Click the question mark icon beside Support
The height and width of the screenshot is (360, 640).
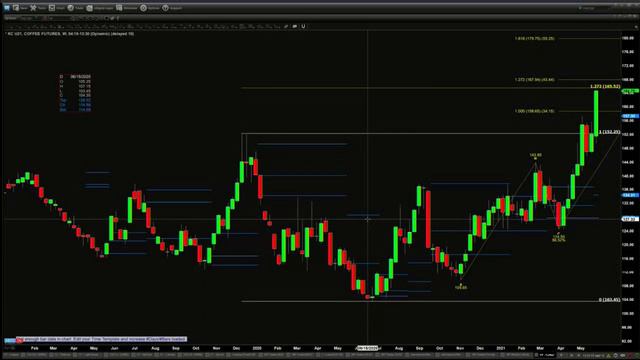click(x=165, y=8)
